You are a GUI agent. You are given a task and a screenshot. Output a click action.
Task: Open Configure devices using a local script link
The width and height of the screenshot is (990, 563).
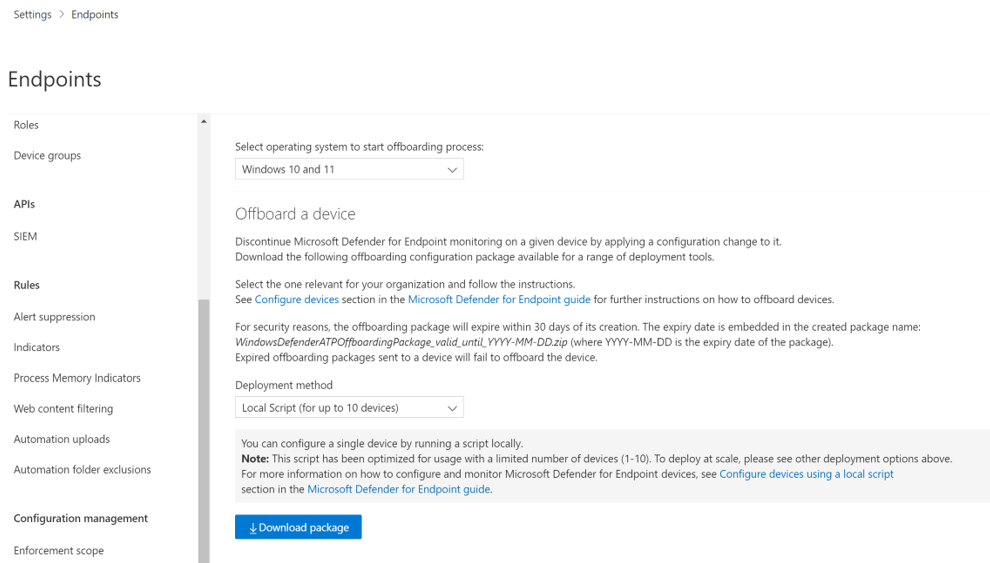tap(806, 474)
